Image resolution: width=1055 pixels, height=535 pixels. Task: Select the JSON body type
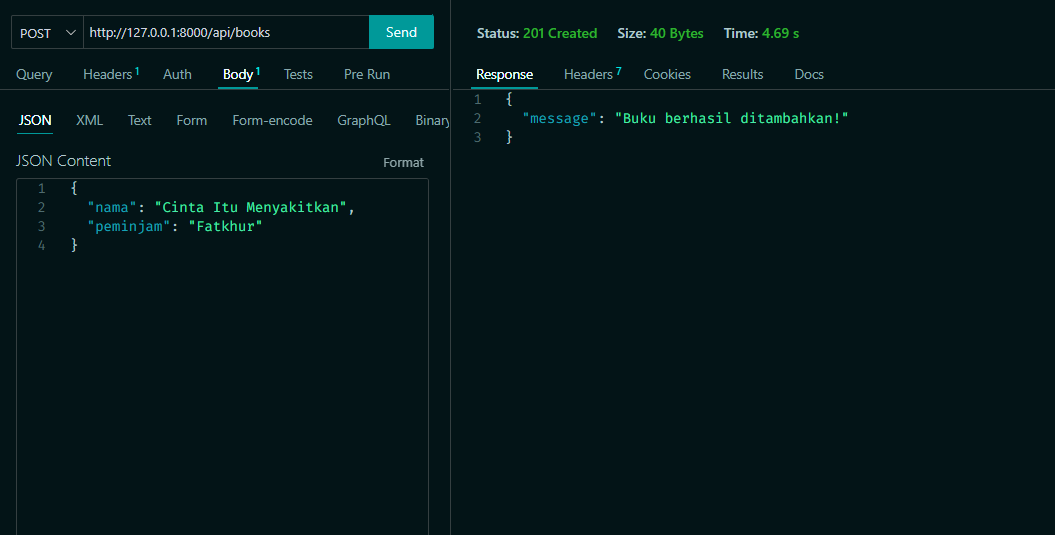35,120
